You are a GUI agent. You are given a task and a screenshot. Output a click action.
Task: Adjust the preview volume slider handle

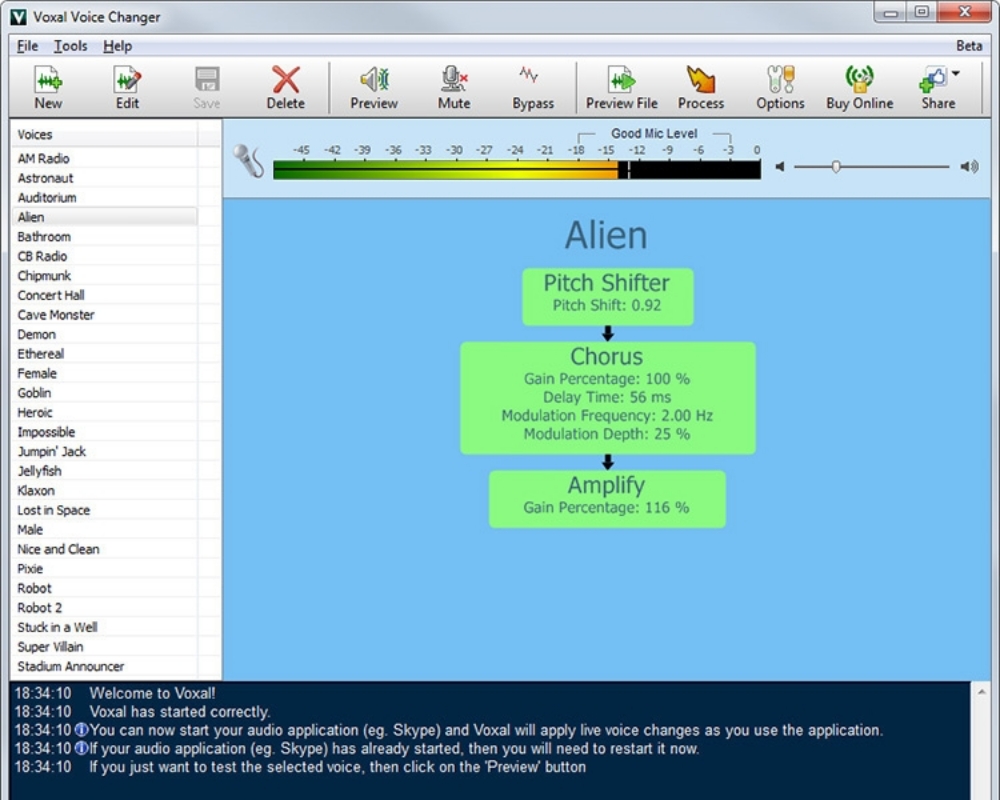point(835,167)
